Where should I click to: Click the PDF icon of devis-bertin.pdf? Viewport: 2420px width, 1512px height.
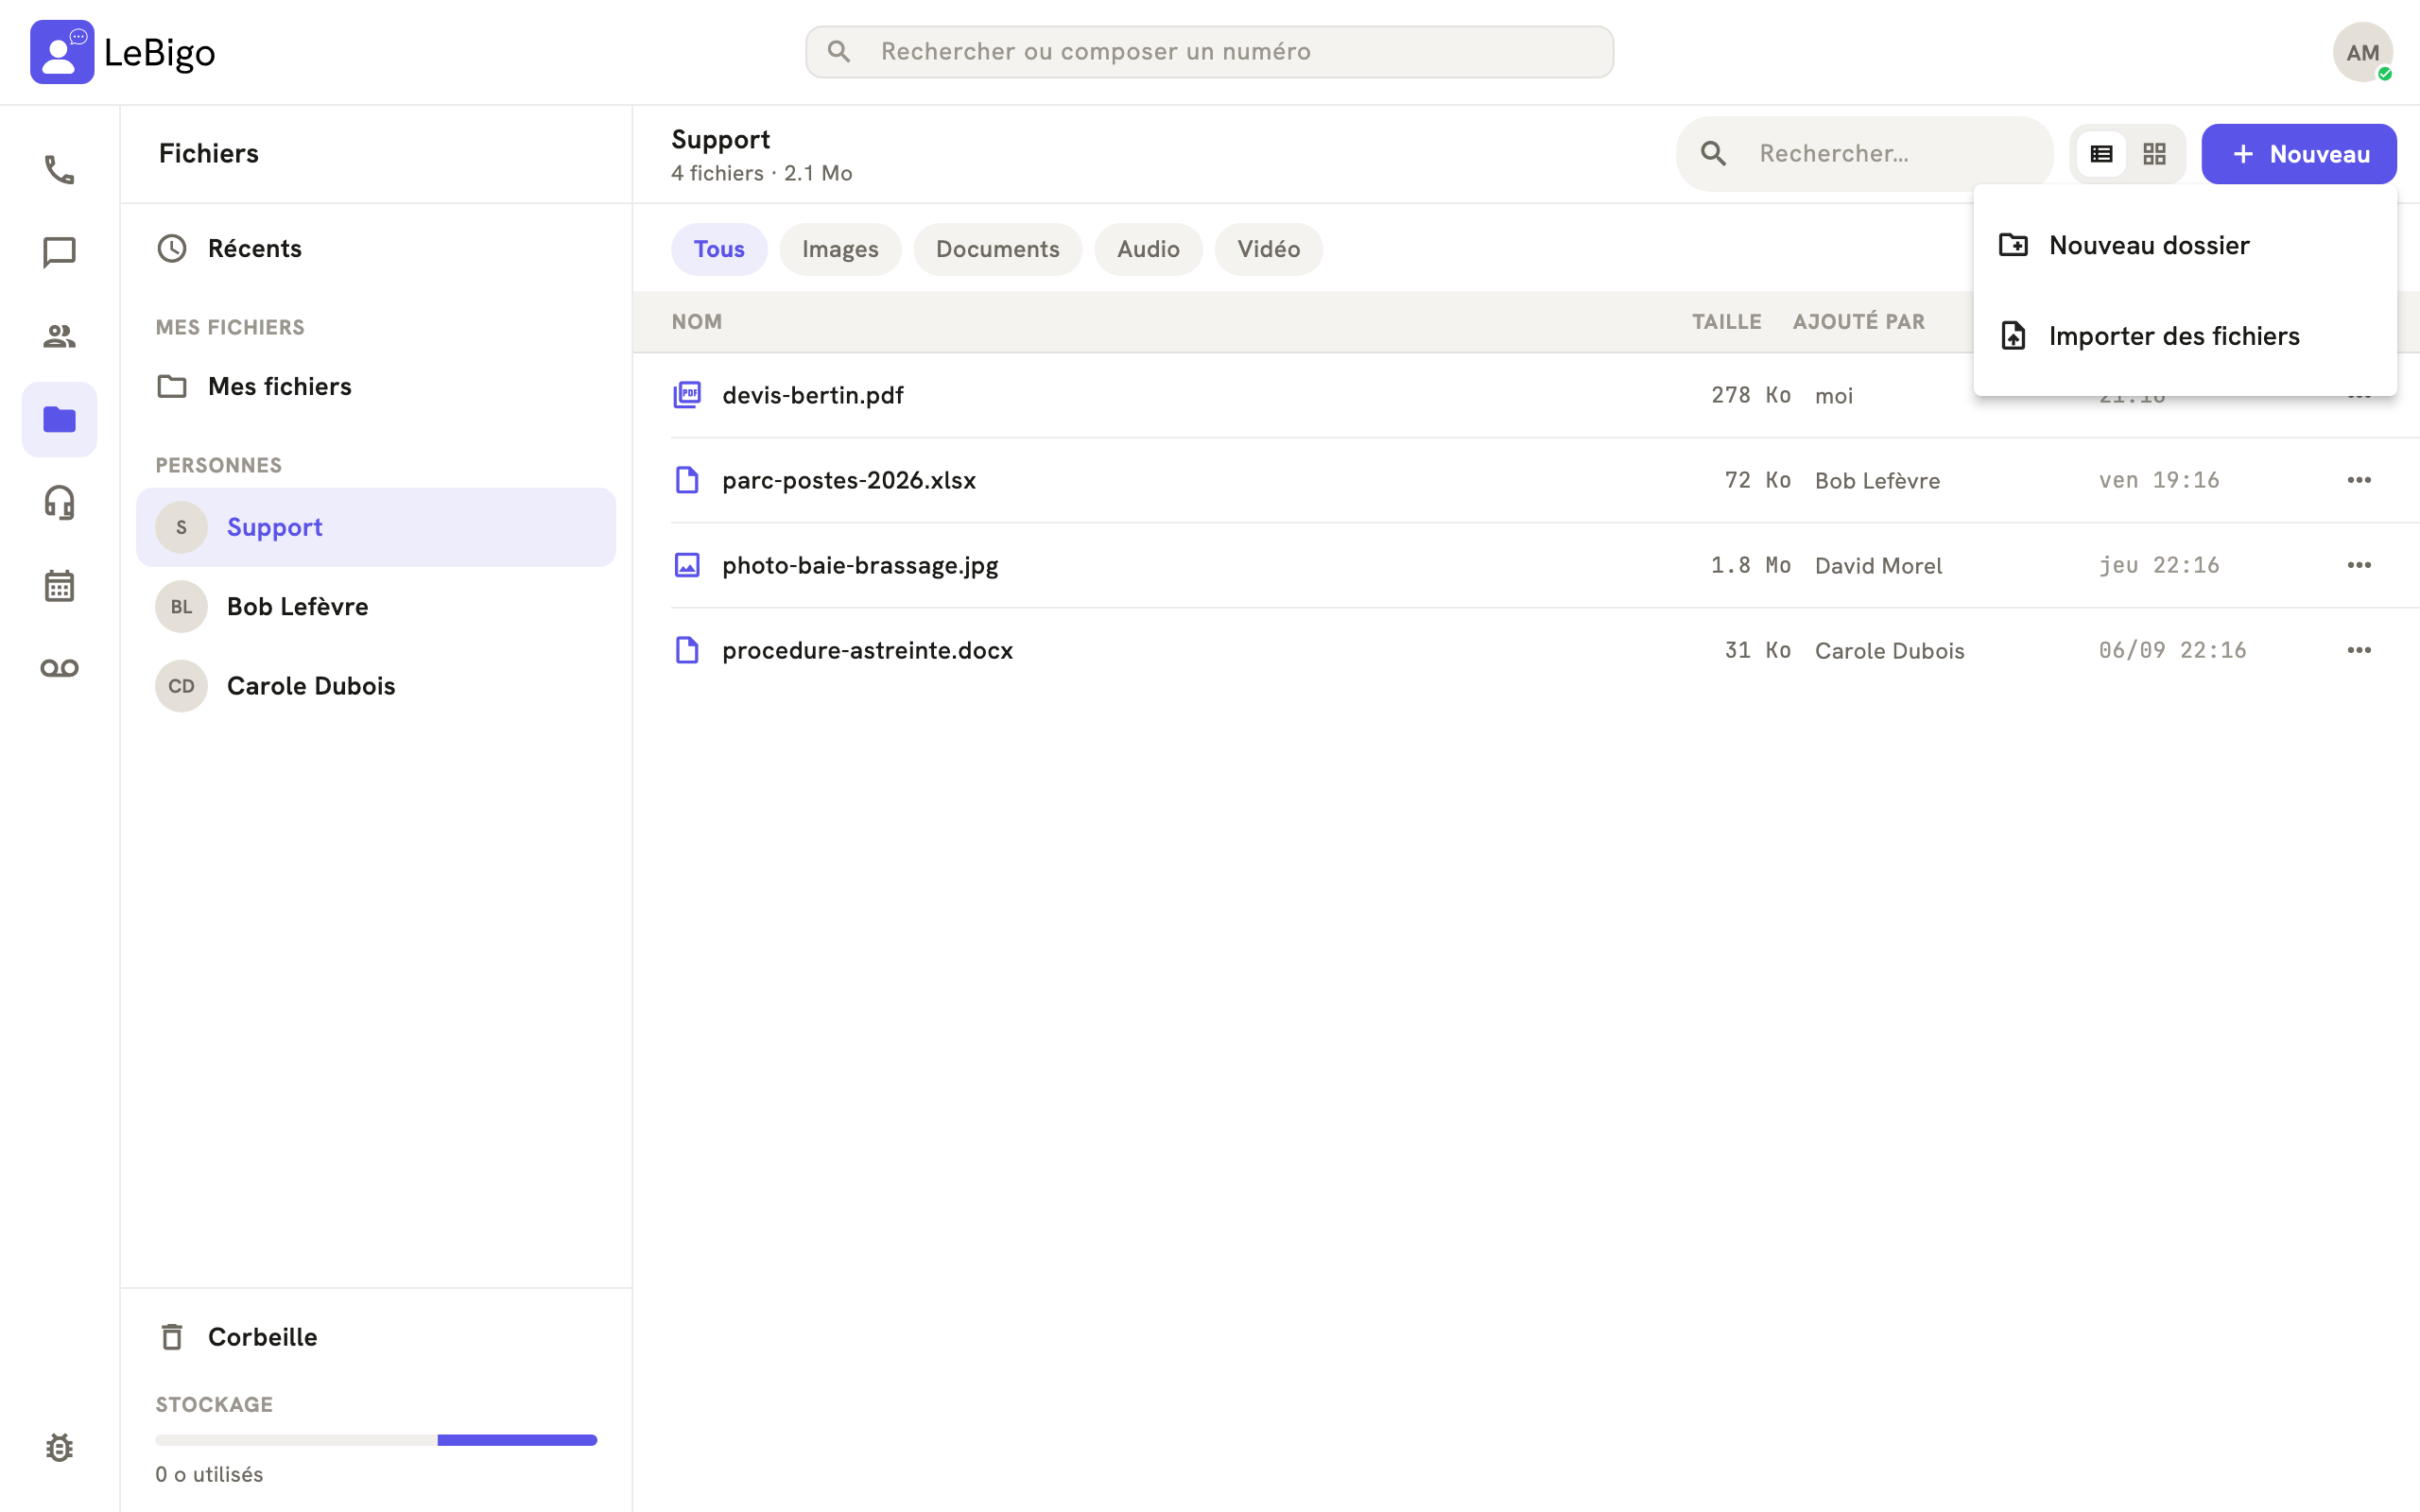pyautogui.click(x=687, y=395)
